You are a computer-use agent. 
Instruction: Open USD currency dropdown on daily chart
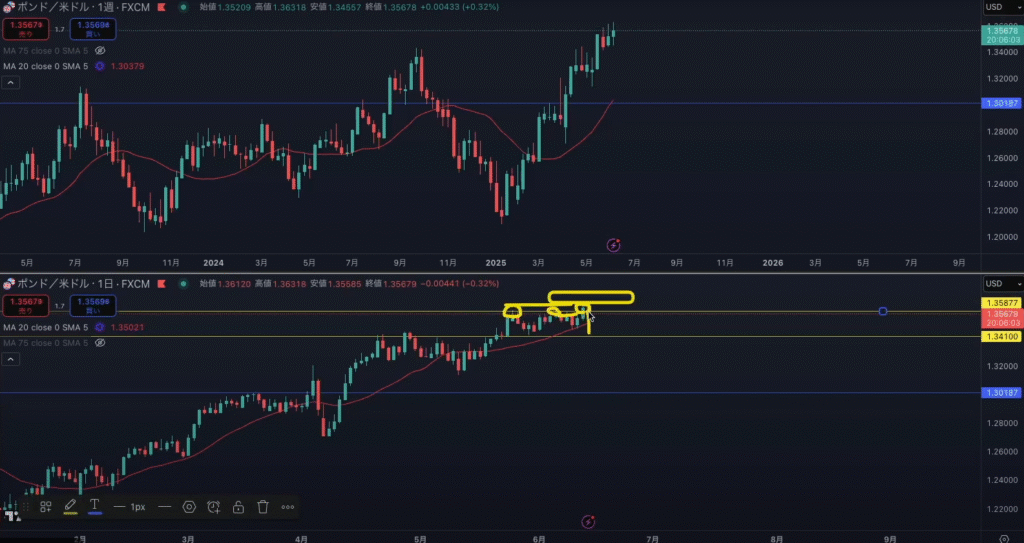[x=1003, y=284]
